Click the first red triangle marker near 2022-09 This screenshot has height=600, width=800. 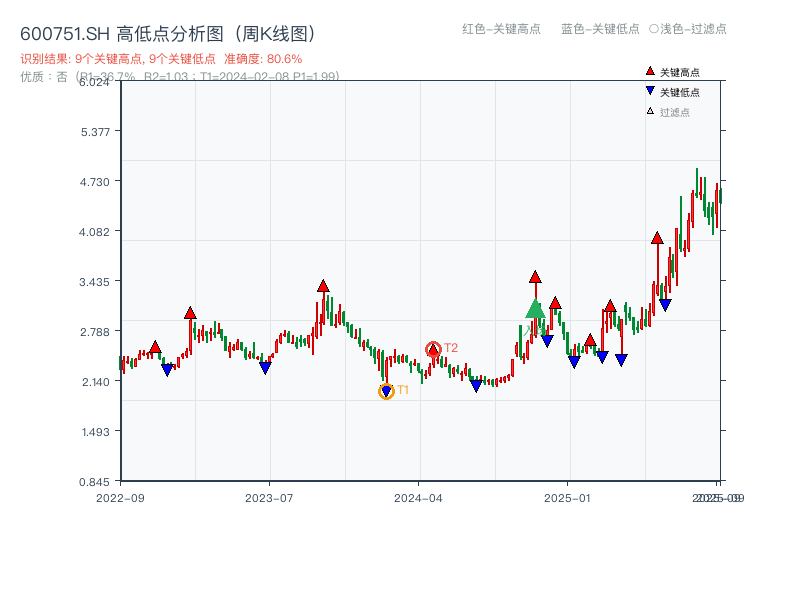point(155,348)
